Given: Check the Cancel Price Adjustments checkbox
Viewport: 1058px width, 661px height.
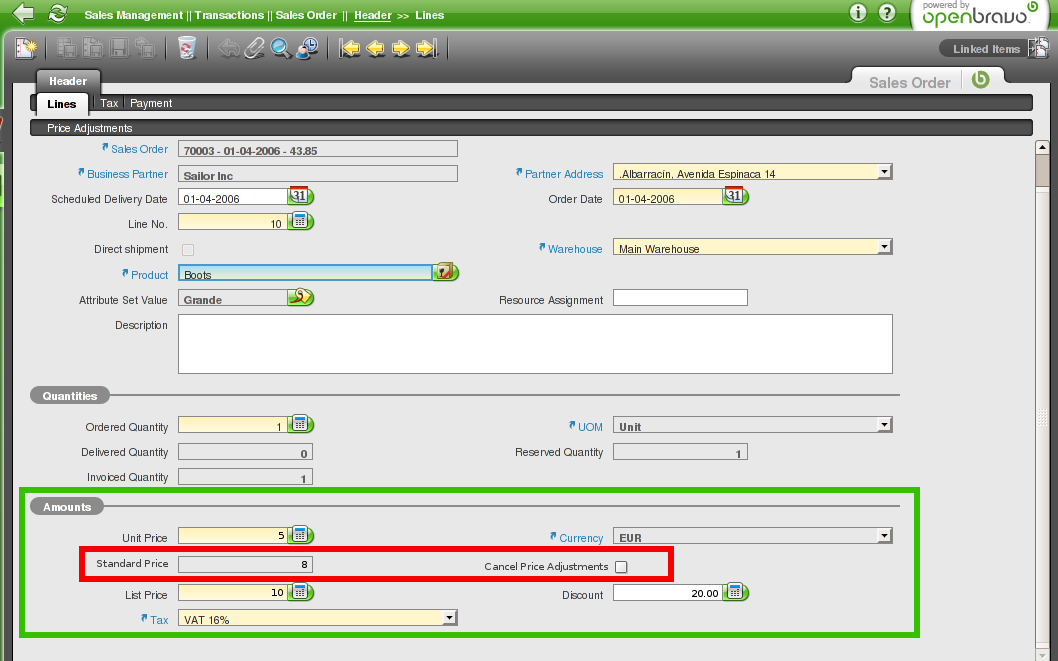Looking at the screenshot, I should point(621,567).
